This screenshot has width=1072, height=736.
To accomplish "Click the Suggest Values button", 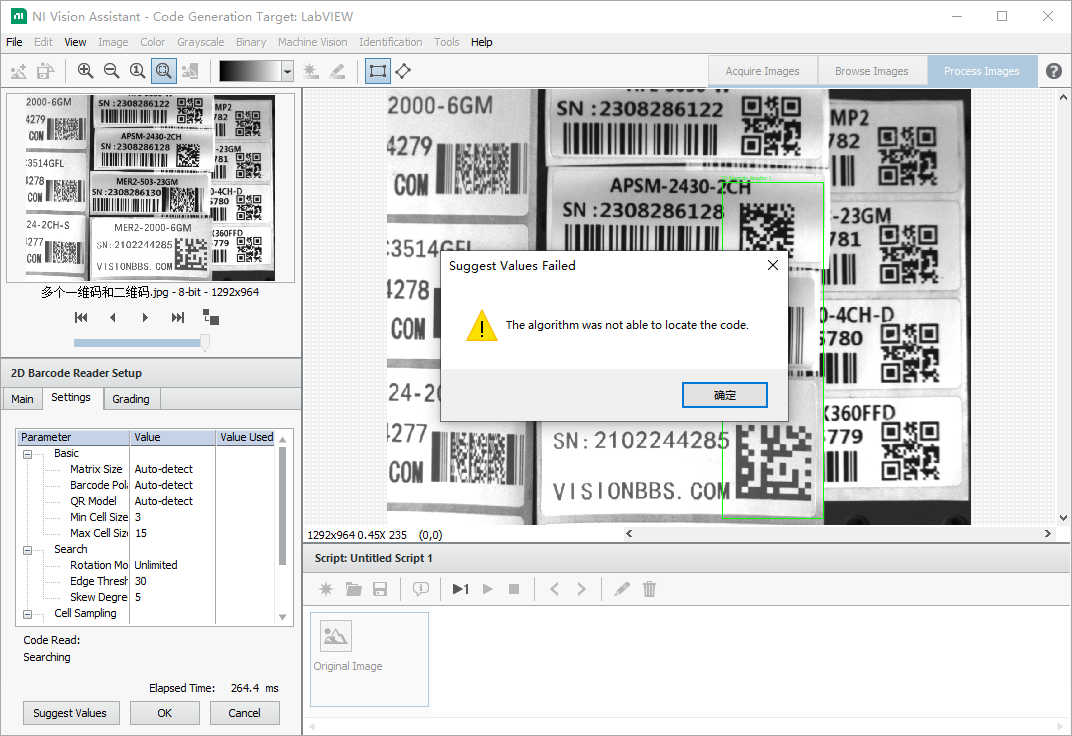I will [x=70, y=713].
